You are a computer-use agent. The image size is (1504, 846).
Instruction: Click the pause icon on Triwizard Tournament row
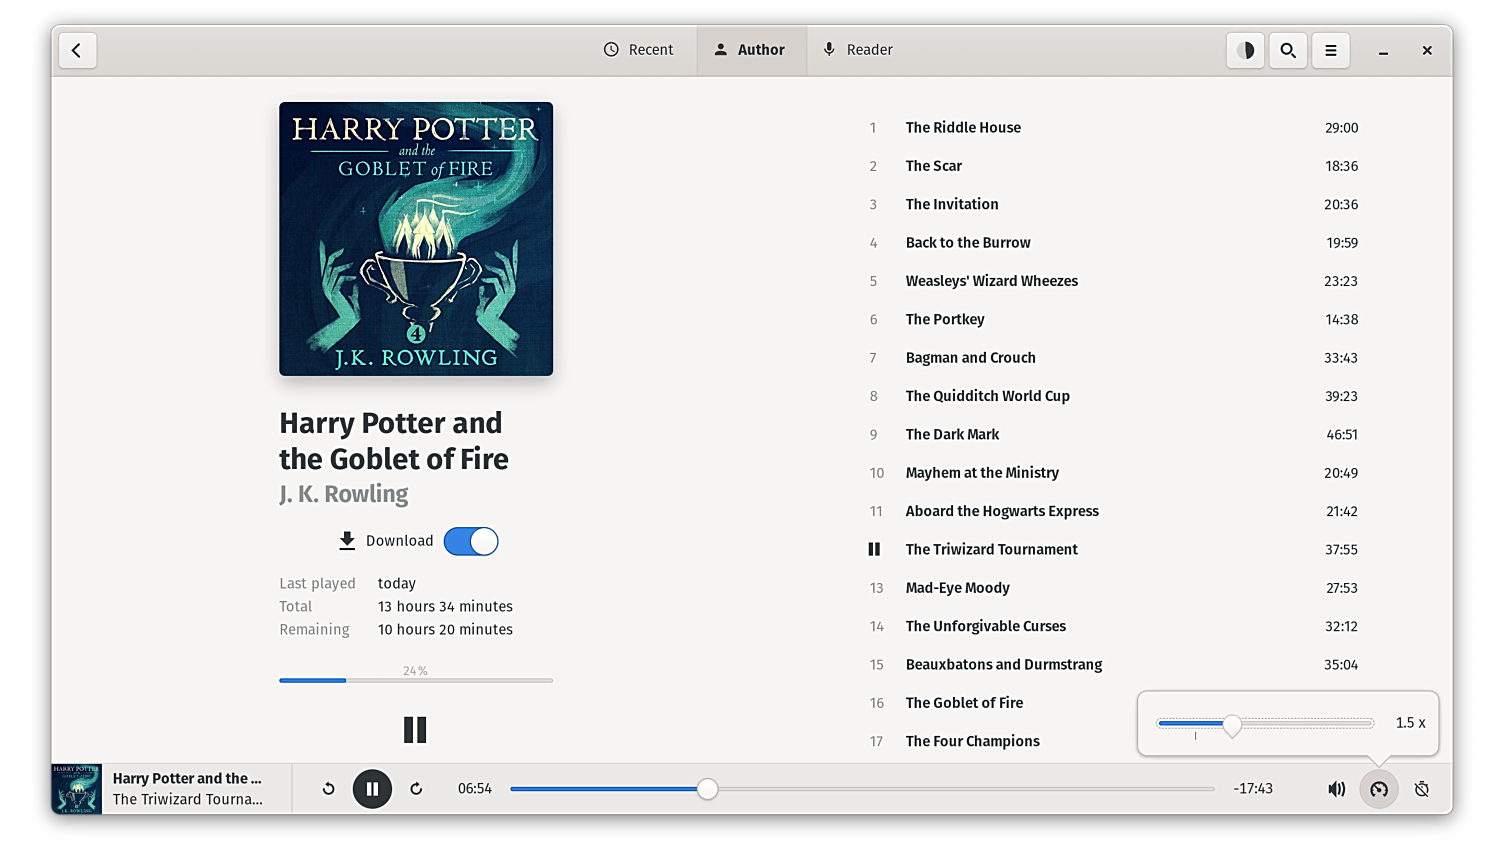(x=874, y=549)
